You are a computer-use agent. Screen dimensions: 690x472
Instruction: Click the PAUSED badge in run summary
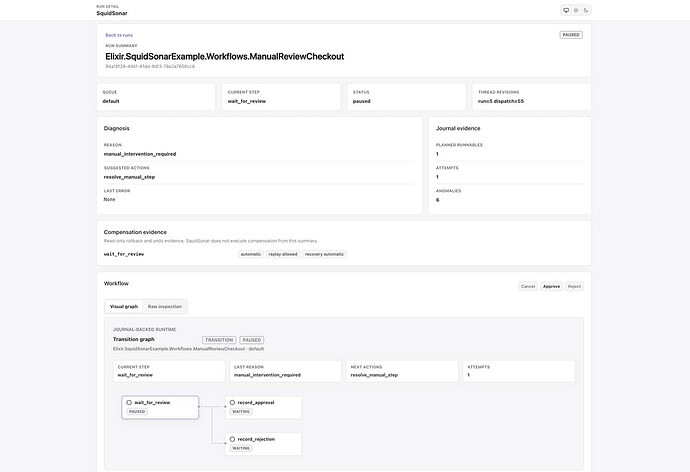tap(571, 35)
